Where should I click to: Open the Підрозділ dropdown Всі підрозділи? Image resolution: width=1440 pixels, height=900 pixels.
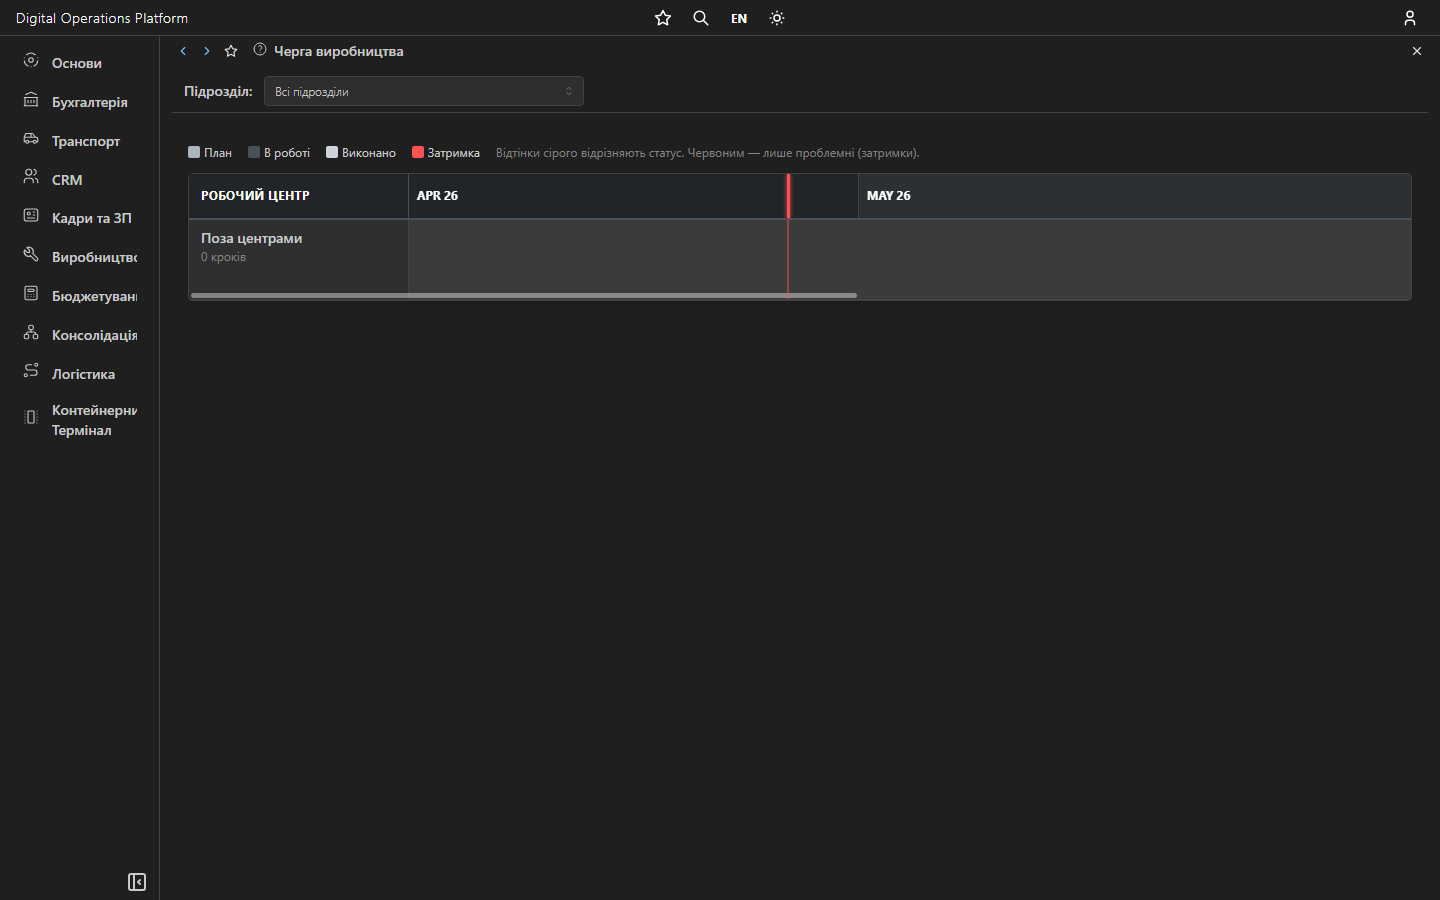(x=424, y=91)
